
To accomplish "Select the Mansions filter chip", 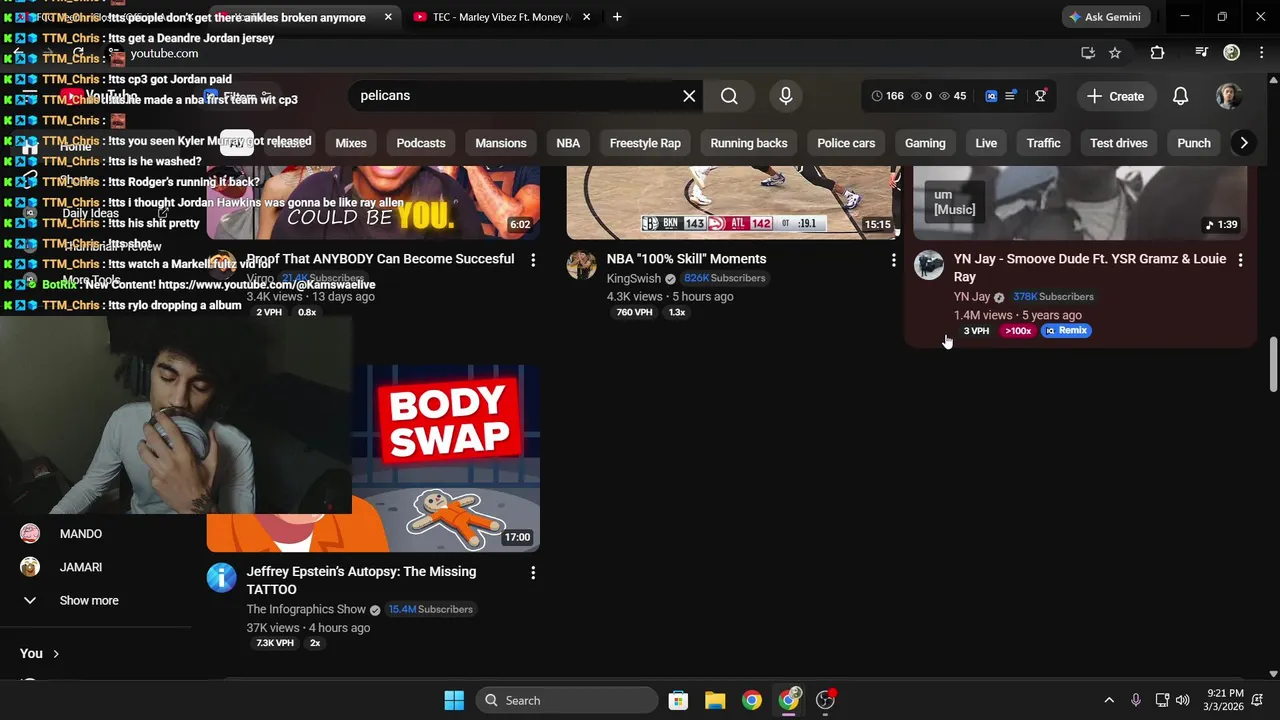I will (501, 143).
